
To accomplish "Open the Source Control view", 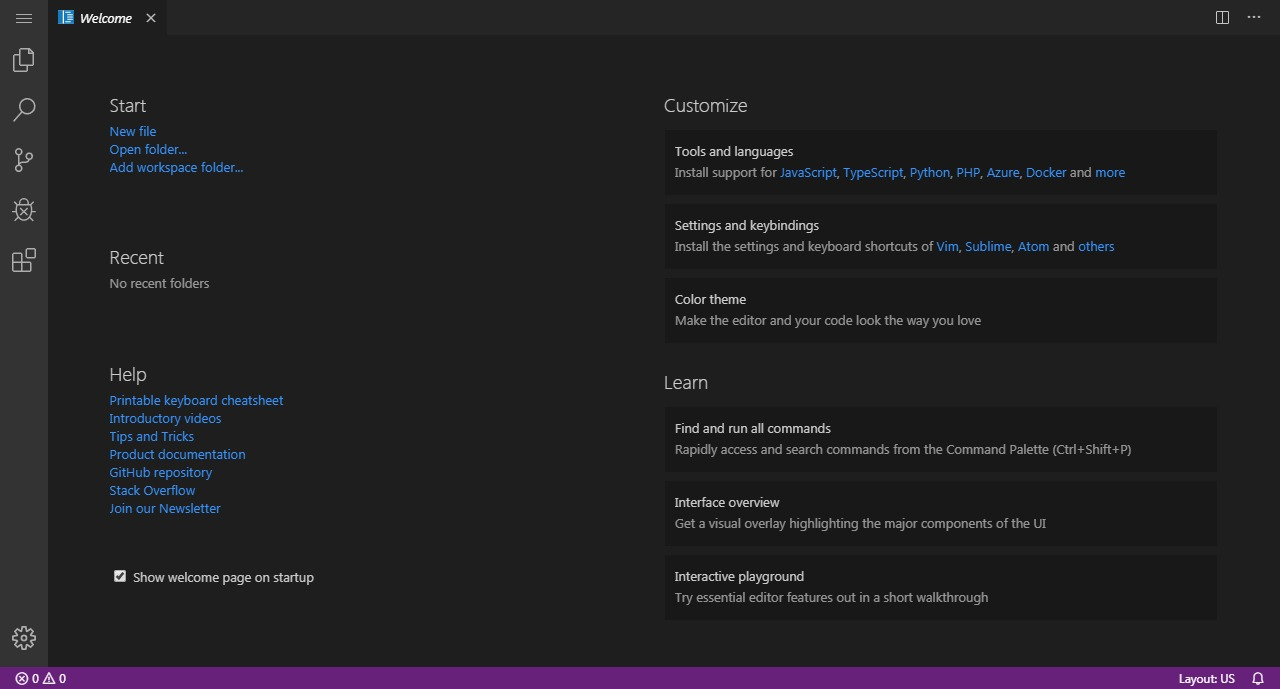I will pos(24,160).
